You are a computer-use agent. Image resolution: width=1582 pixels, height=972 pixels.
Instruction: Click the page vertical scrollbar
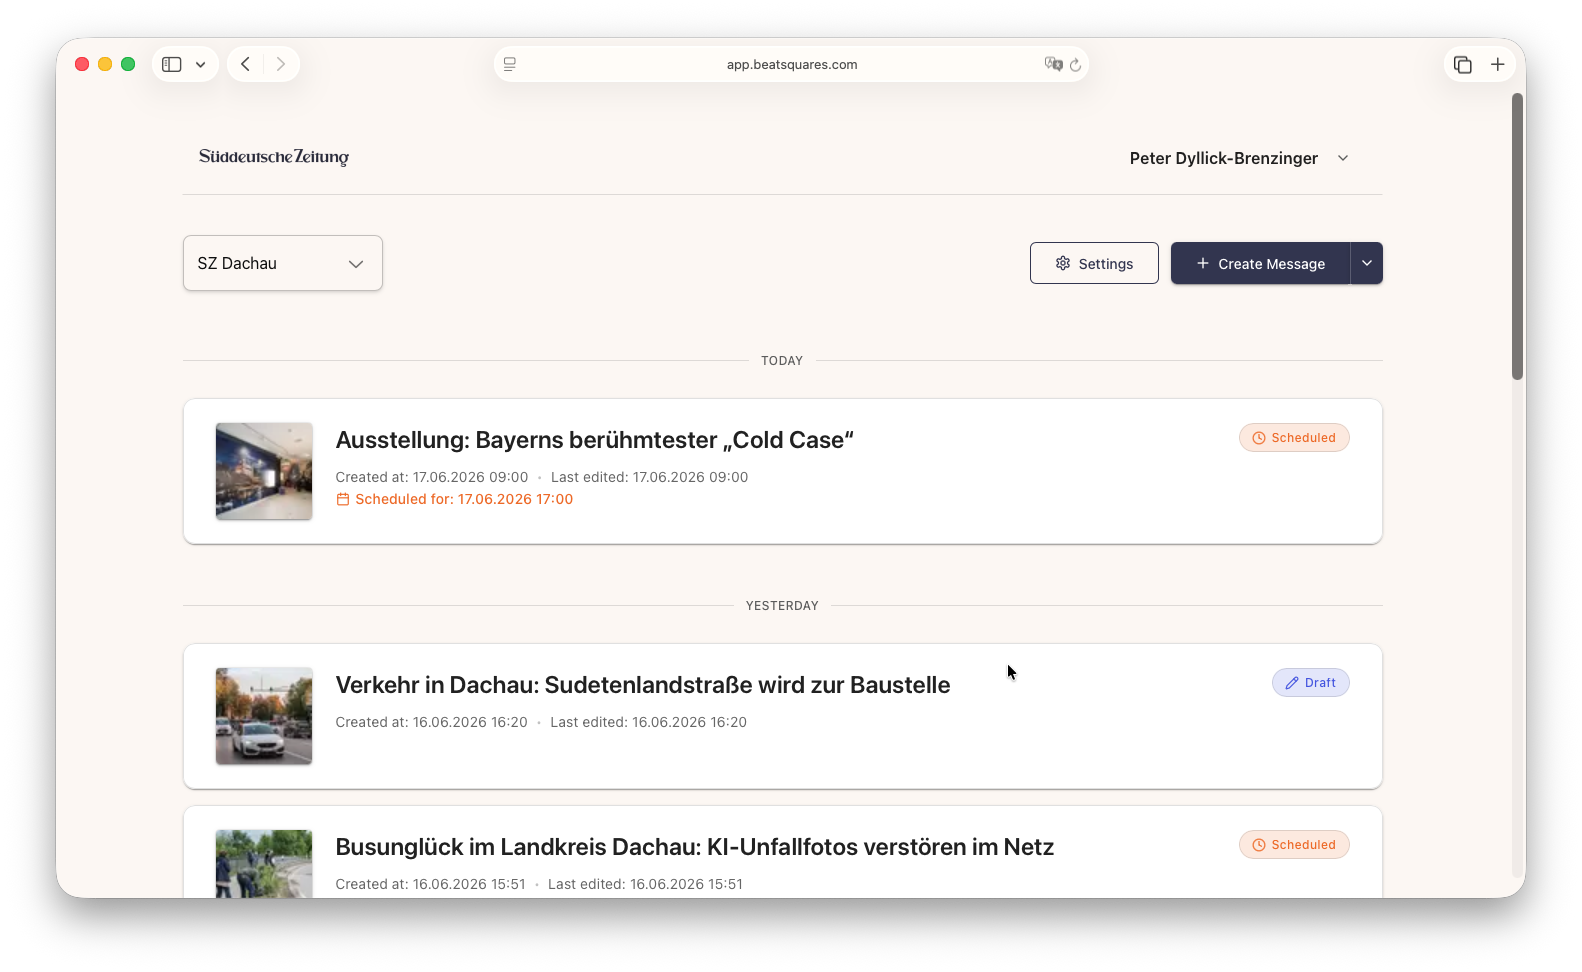pyautogui.click(x=1517, y=237)
